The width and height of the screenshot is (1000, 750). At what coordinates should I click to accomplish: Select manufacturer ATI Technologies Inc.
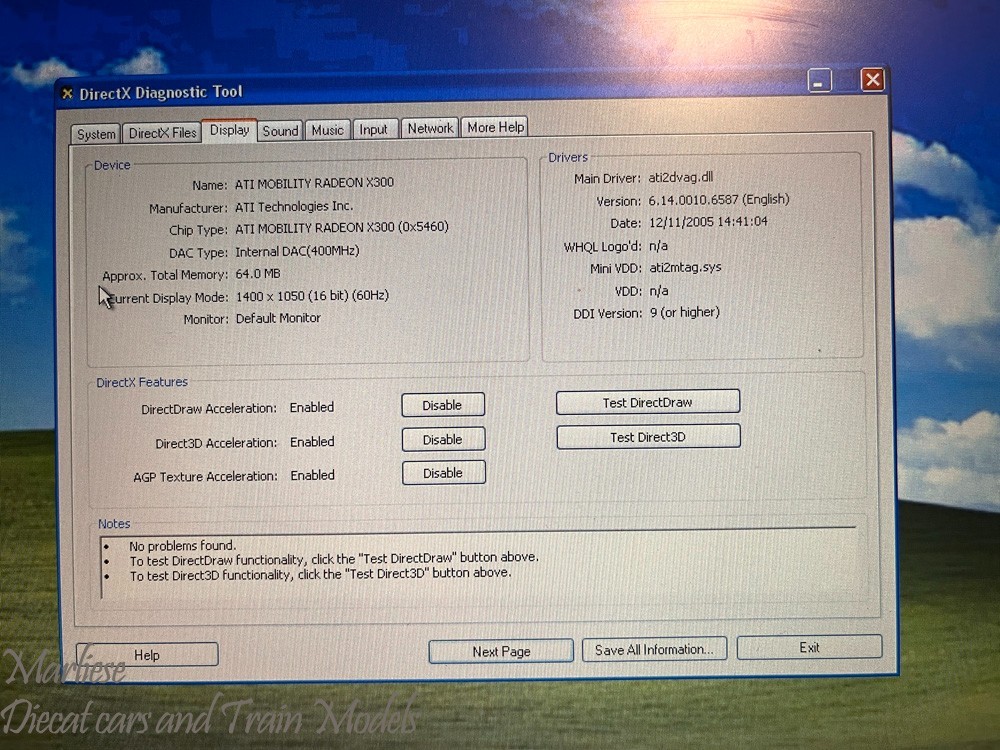coord(294,207)
